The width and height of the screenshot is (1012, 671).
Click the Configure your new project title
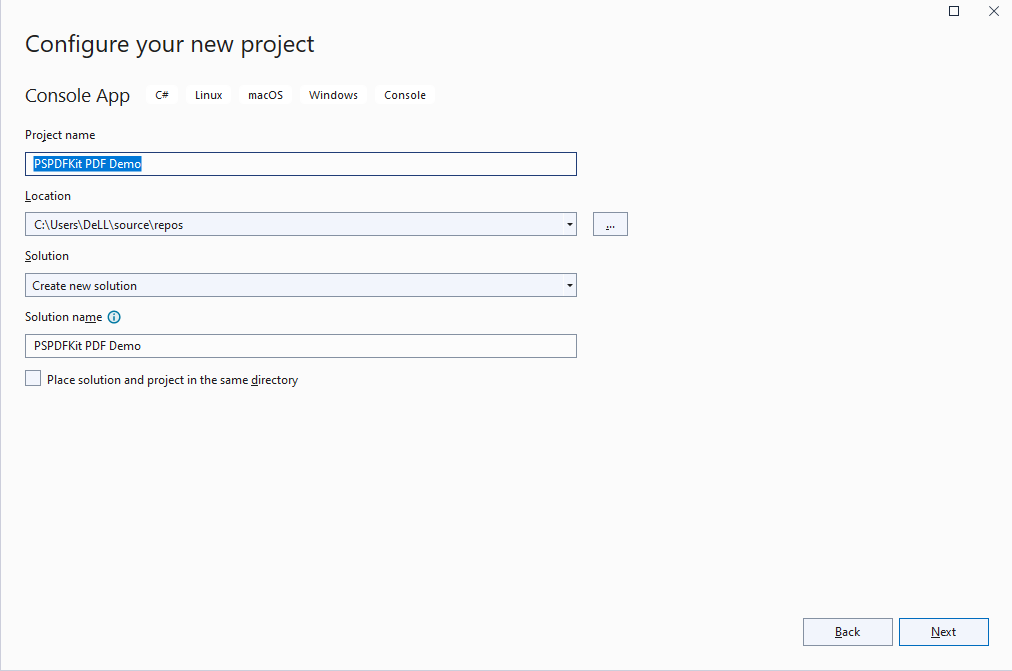tap(169, 44)
